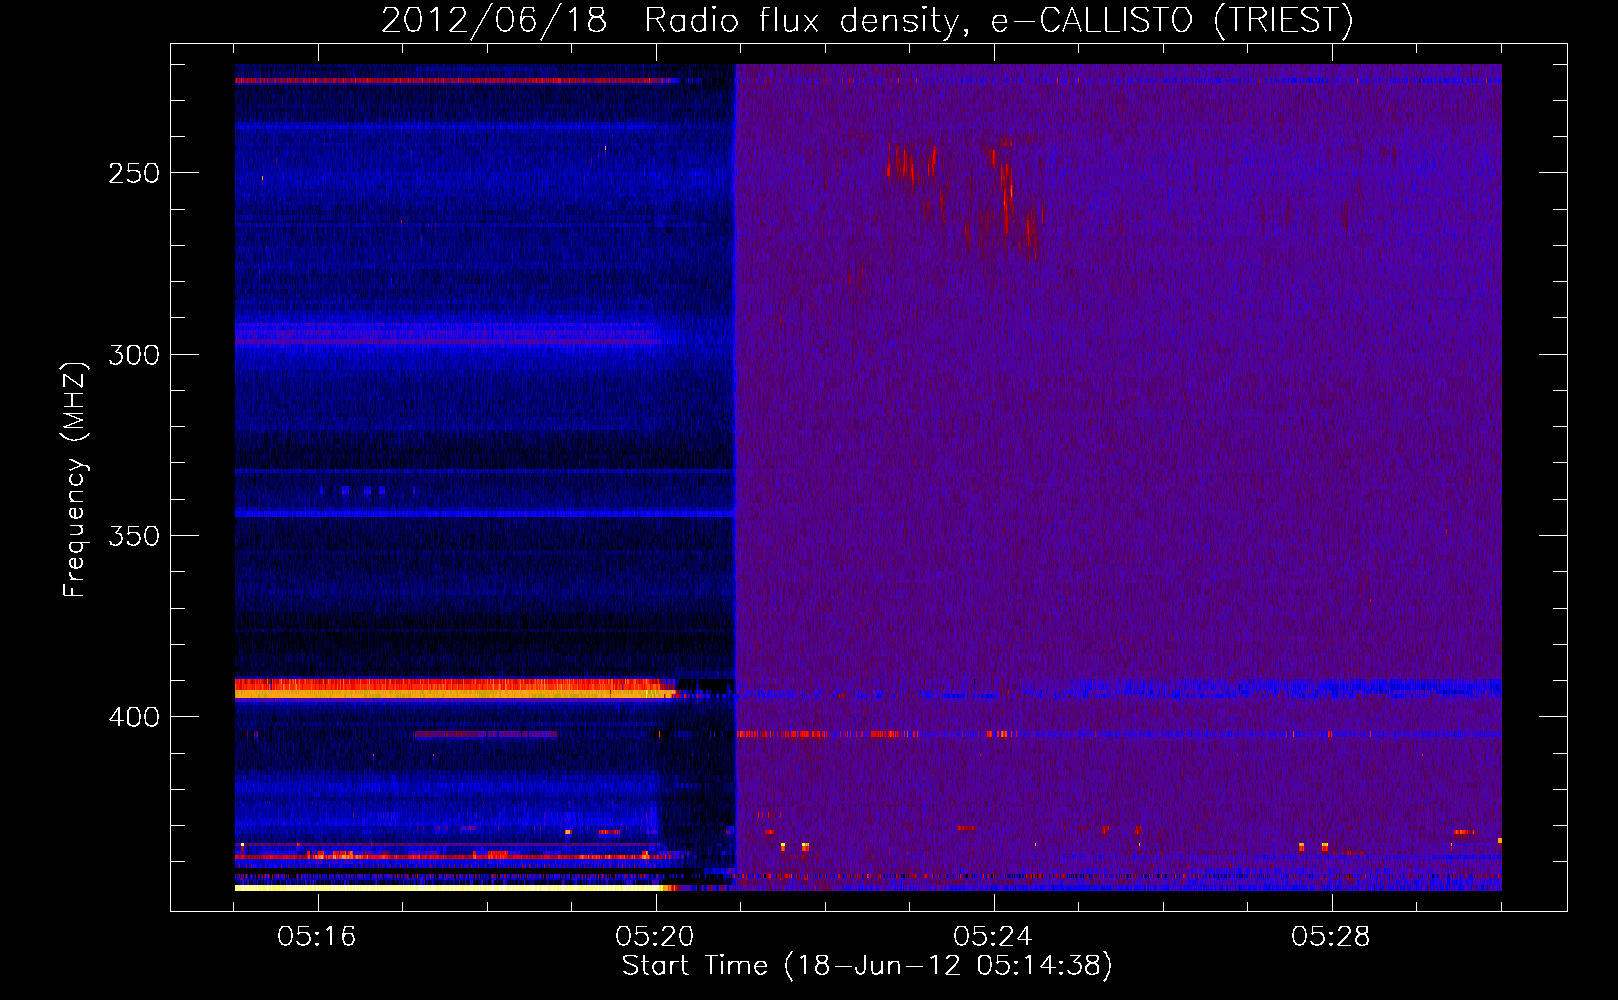Click the 'Start Time (18-Jun-12 05:14:38)' label
The height and width of the screenshot is (1000, 1618).
(867, 966)
